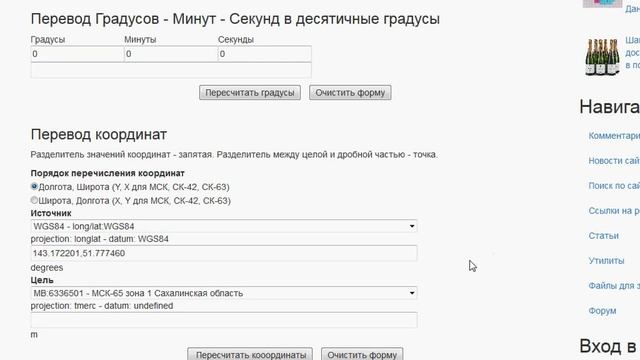The image size is (640, 360).
Task: Click the empty target coordinates output field
Action: [224, 320]
